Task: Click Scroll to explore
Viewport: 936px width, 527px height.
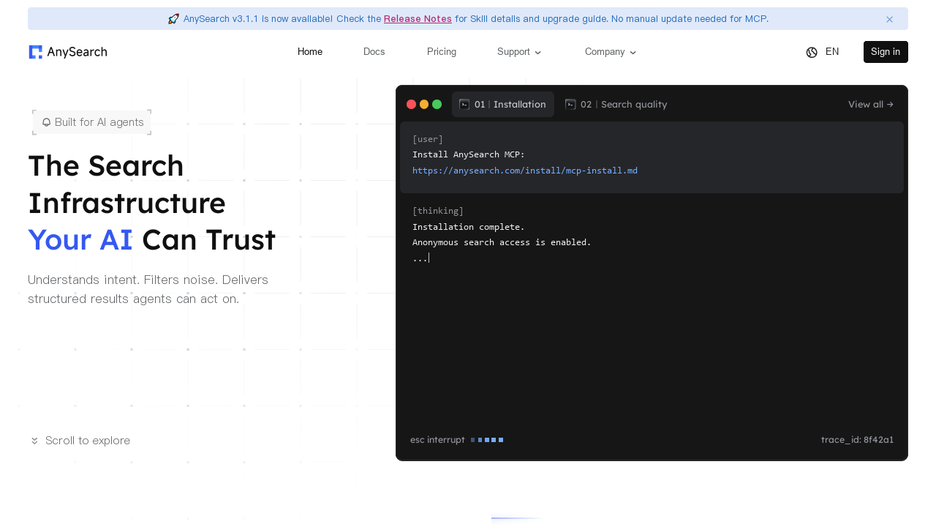Action: (81, 440)
